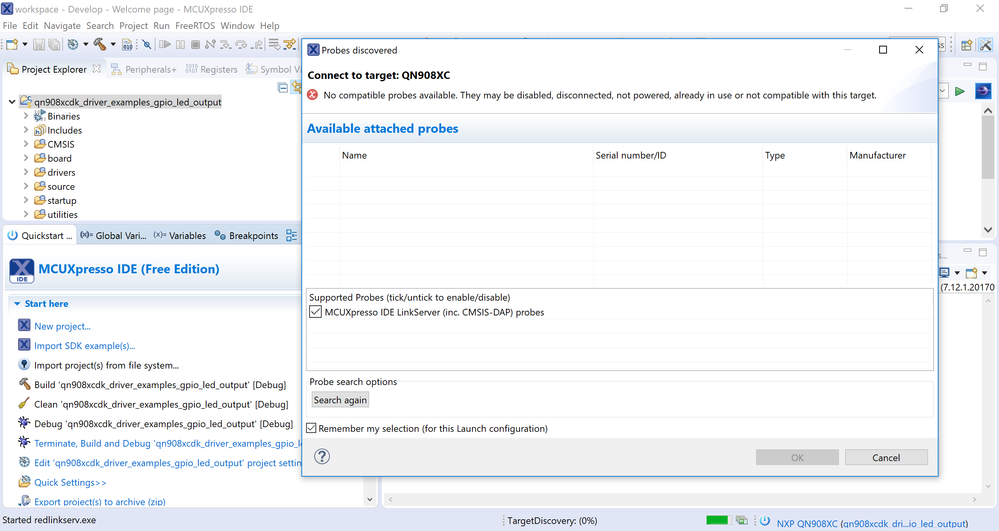Open the dropdown arrow next to New icon
Screen dimensions: 999x531
pyautogui.click(x=25, y=44)
